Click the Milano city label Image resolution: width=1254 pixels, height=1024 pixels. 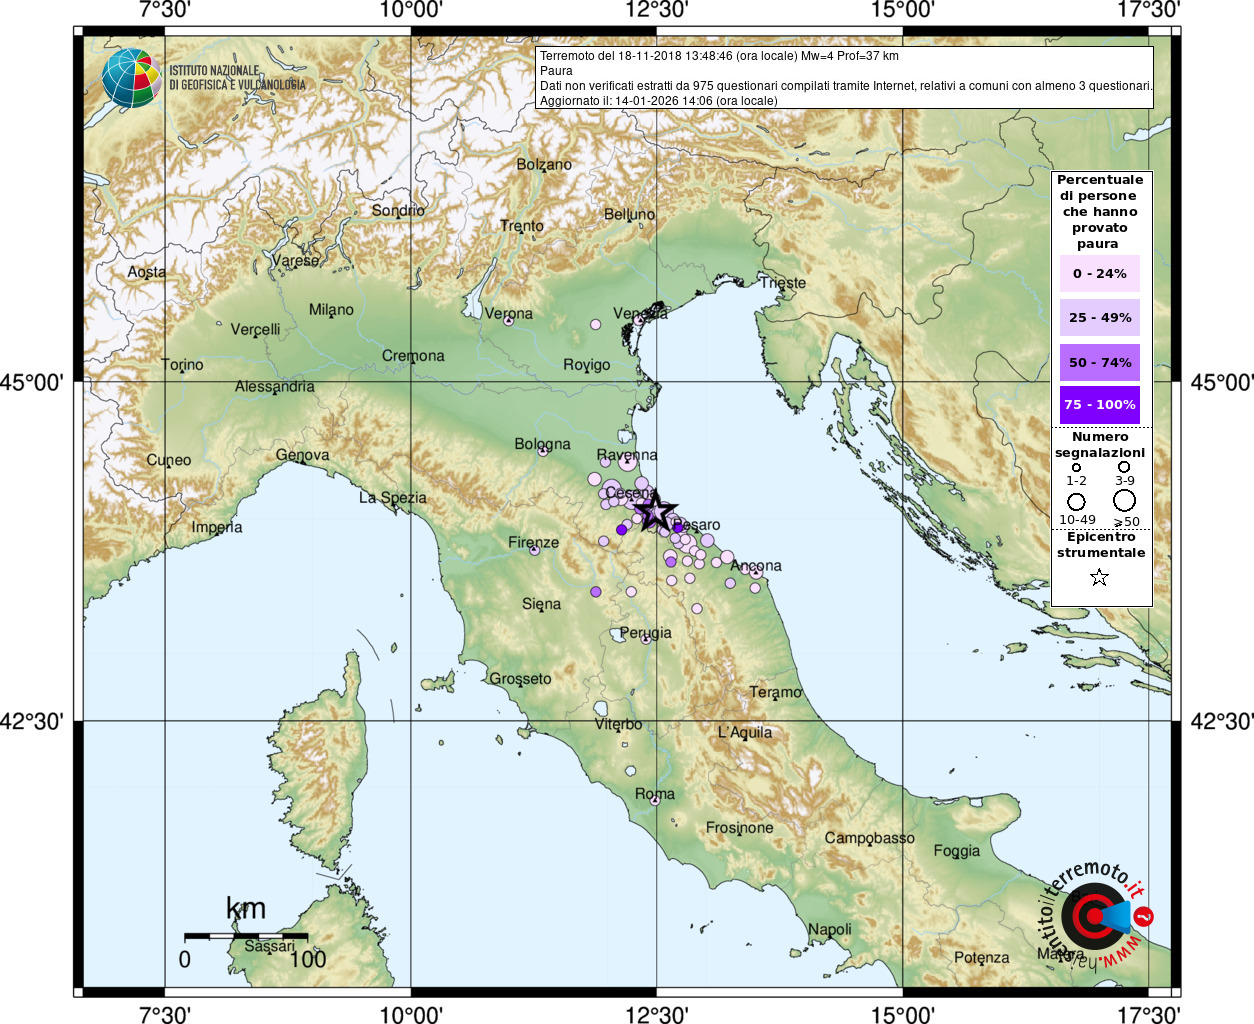tap(331, 310)
